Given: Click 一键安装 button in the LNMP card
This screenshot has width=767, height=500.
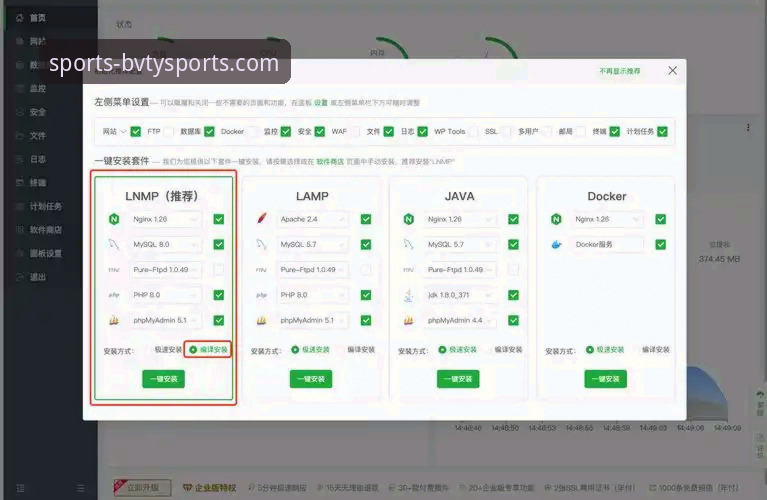Looking at the screenshot, I should [x=163, y=379].
